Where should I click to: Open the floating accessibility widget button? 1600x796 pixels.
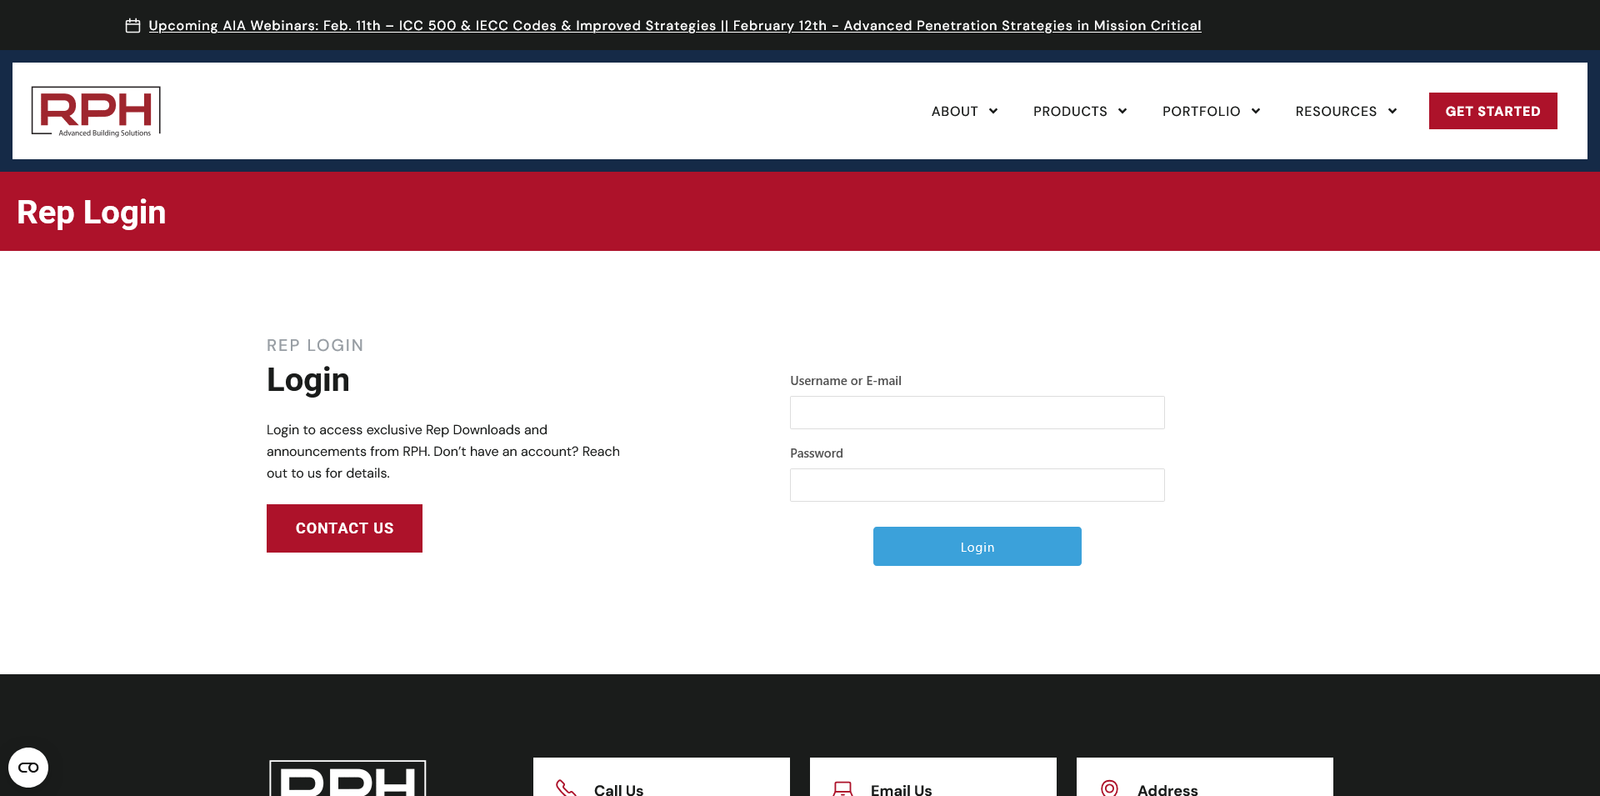pyautogui.click(x=28, y=767)
